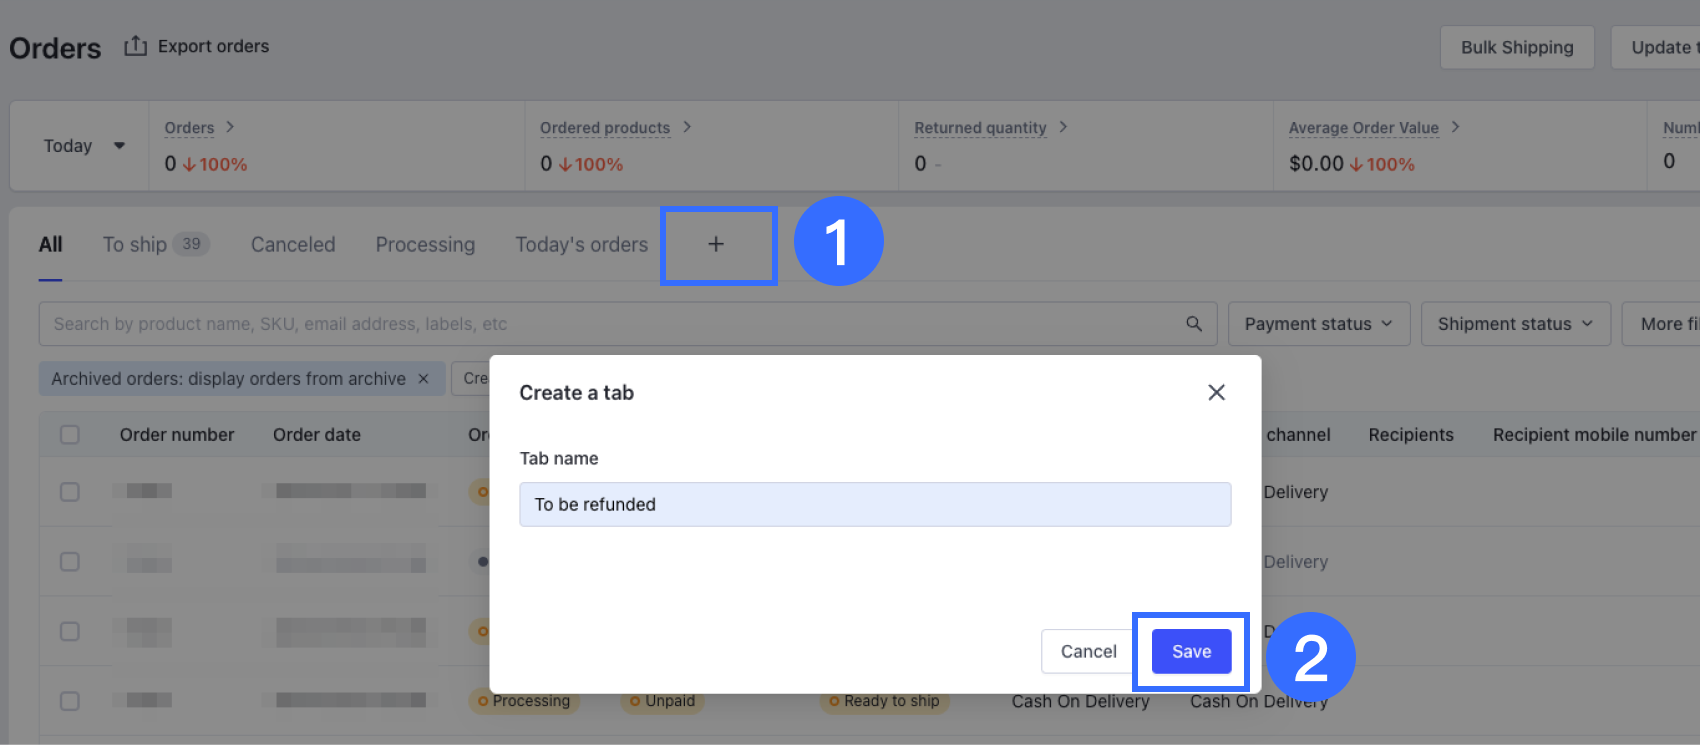
Task: Click the arrow beside Ordered products
Action: tap(687, 127)
